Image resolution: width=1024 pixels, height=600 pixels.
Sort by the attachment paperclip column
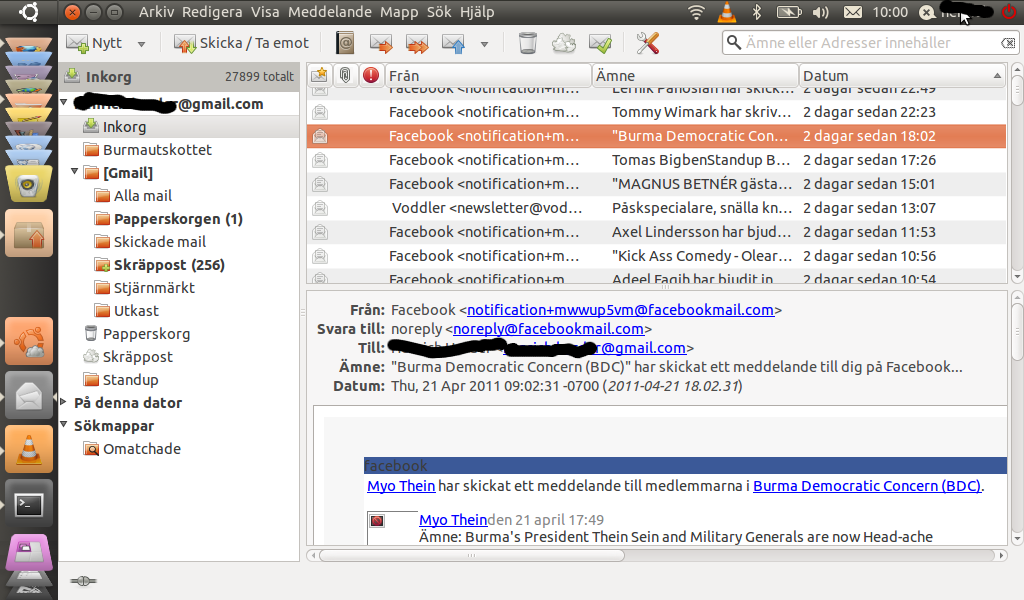click(345, 76)
